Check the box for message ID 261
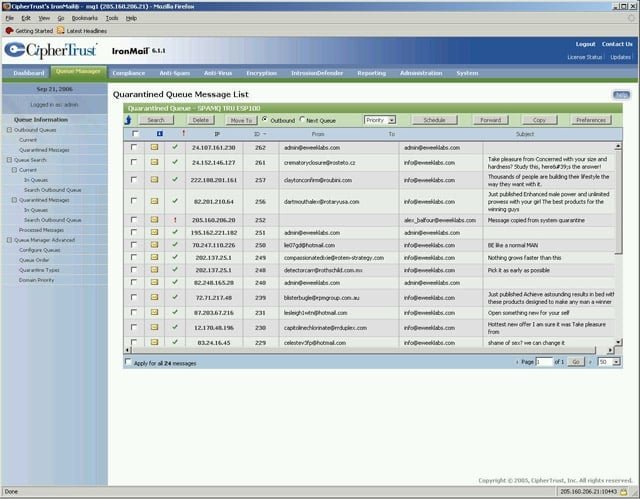Screen dimensions: 640x499 click(x=133, y=162)
